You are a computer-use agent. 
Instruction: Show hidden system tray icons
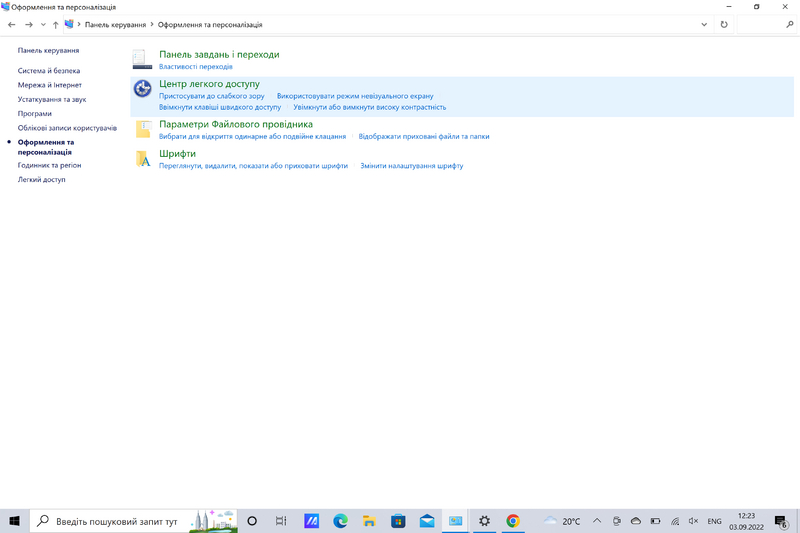[x=597, y=521]
